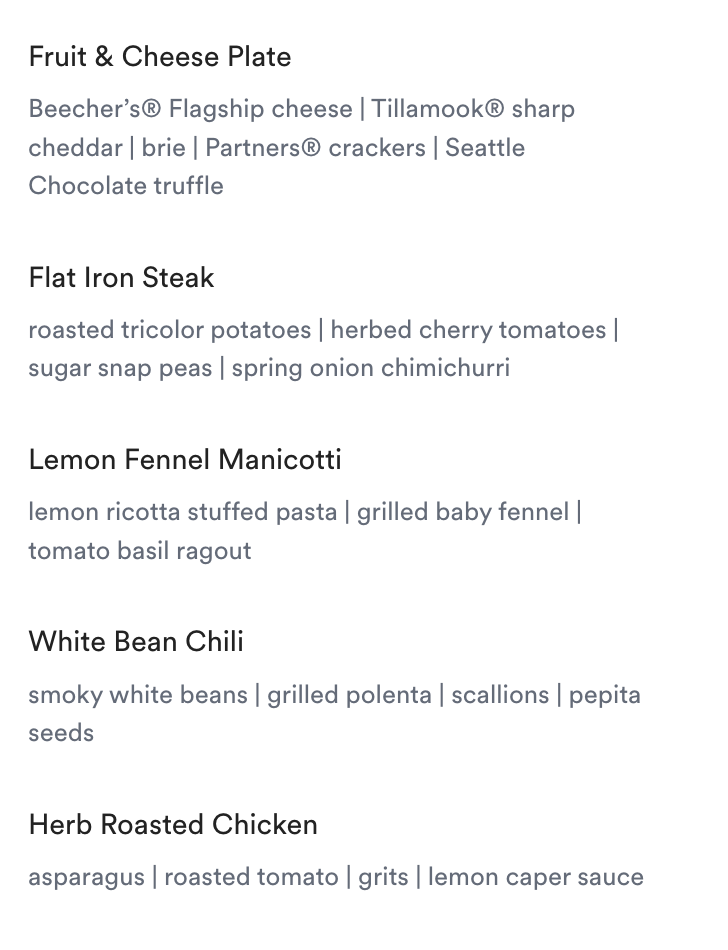Click the Seattle Chocolate truffle text
Screen dimensions: 728x950
pos(126,186)
